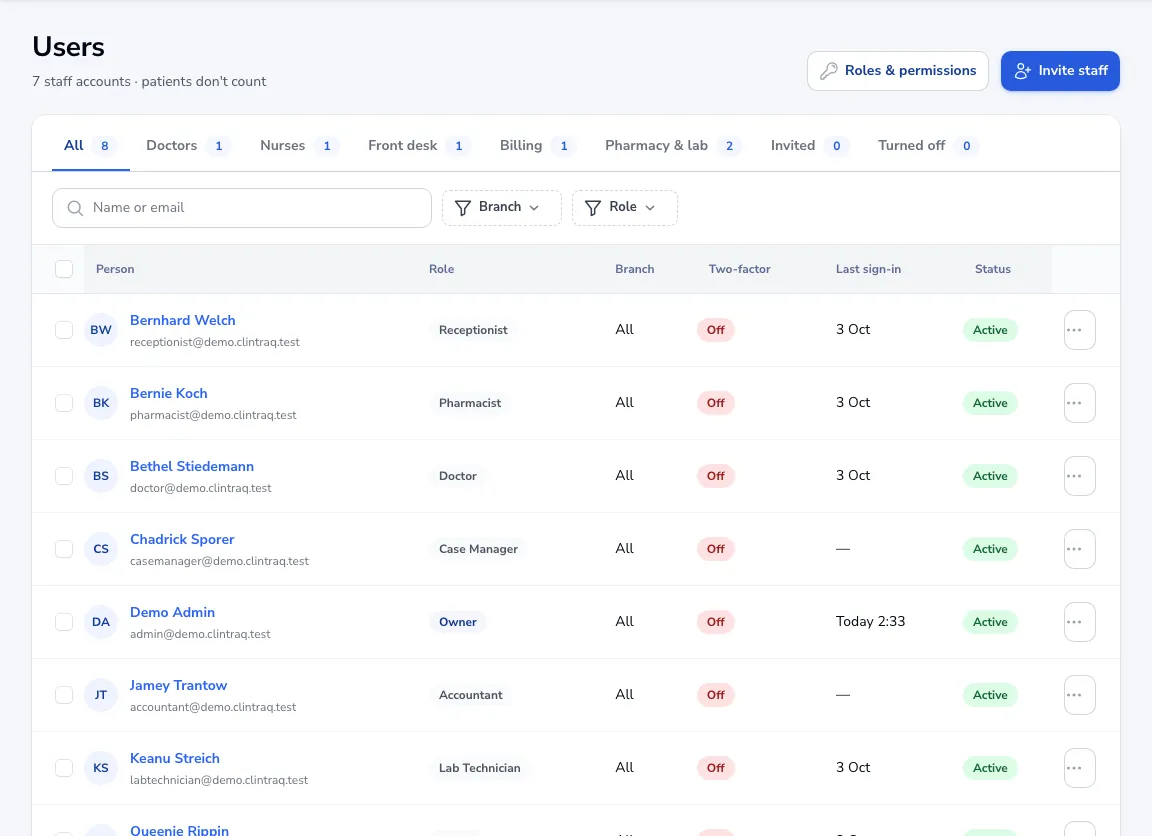Click the Active status badge for Bernie Koch
The height and width of the screenshot is (836, 1152).
click(x=990, y=403)
